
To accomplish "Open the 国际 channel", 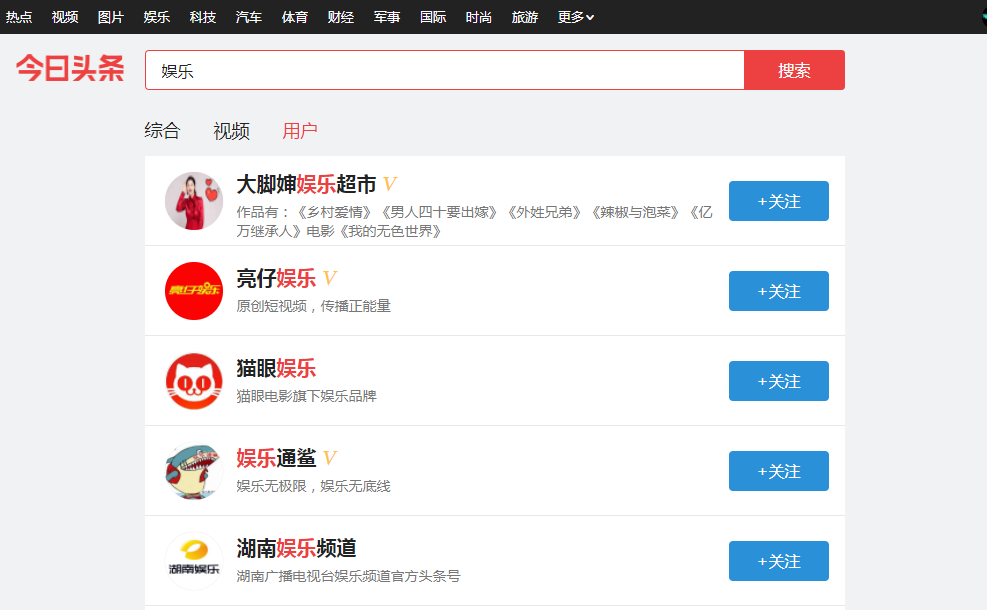I will pos(433,17).
